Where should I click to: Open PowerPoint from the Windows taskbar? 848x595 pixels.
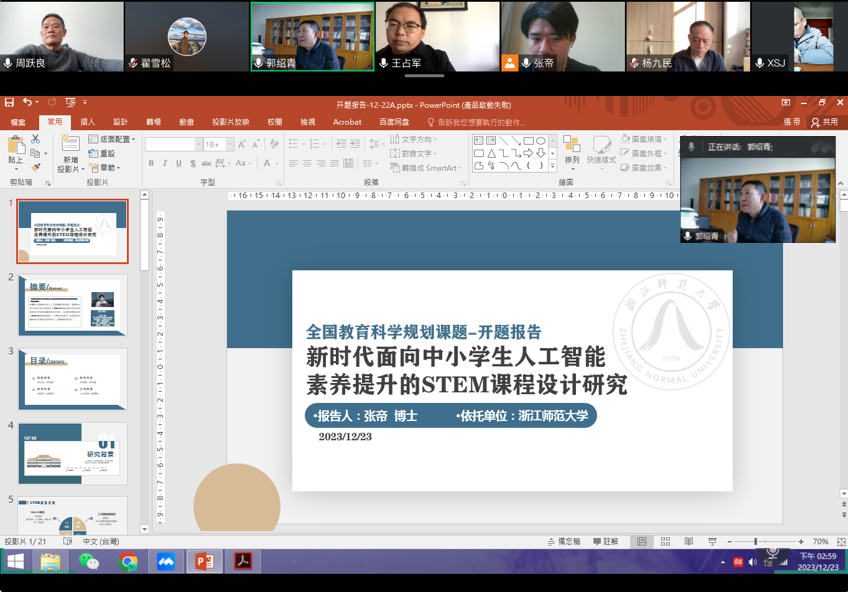pyautogui.click(x=204, y=562)
